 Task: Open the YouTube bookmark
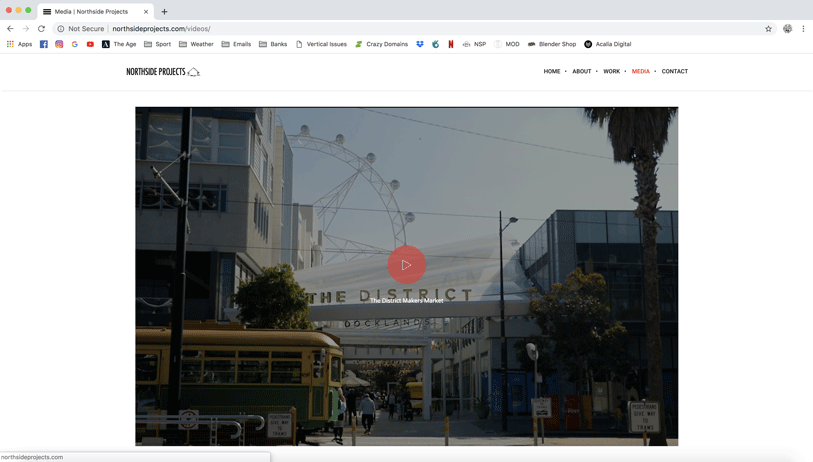[x=90, y=44]
